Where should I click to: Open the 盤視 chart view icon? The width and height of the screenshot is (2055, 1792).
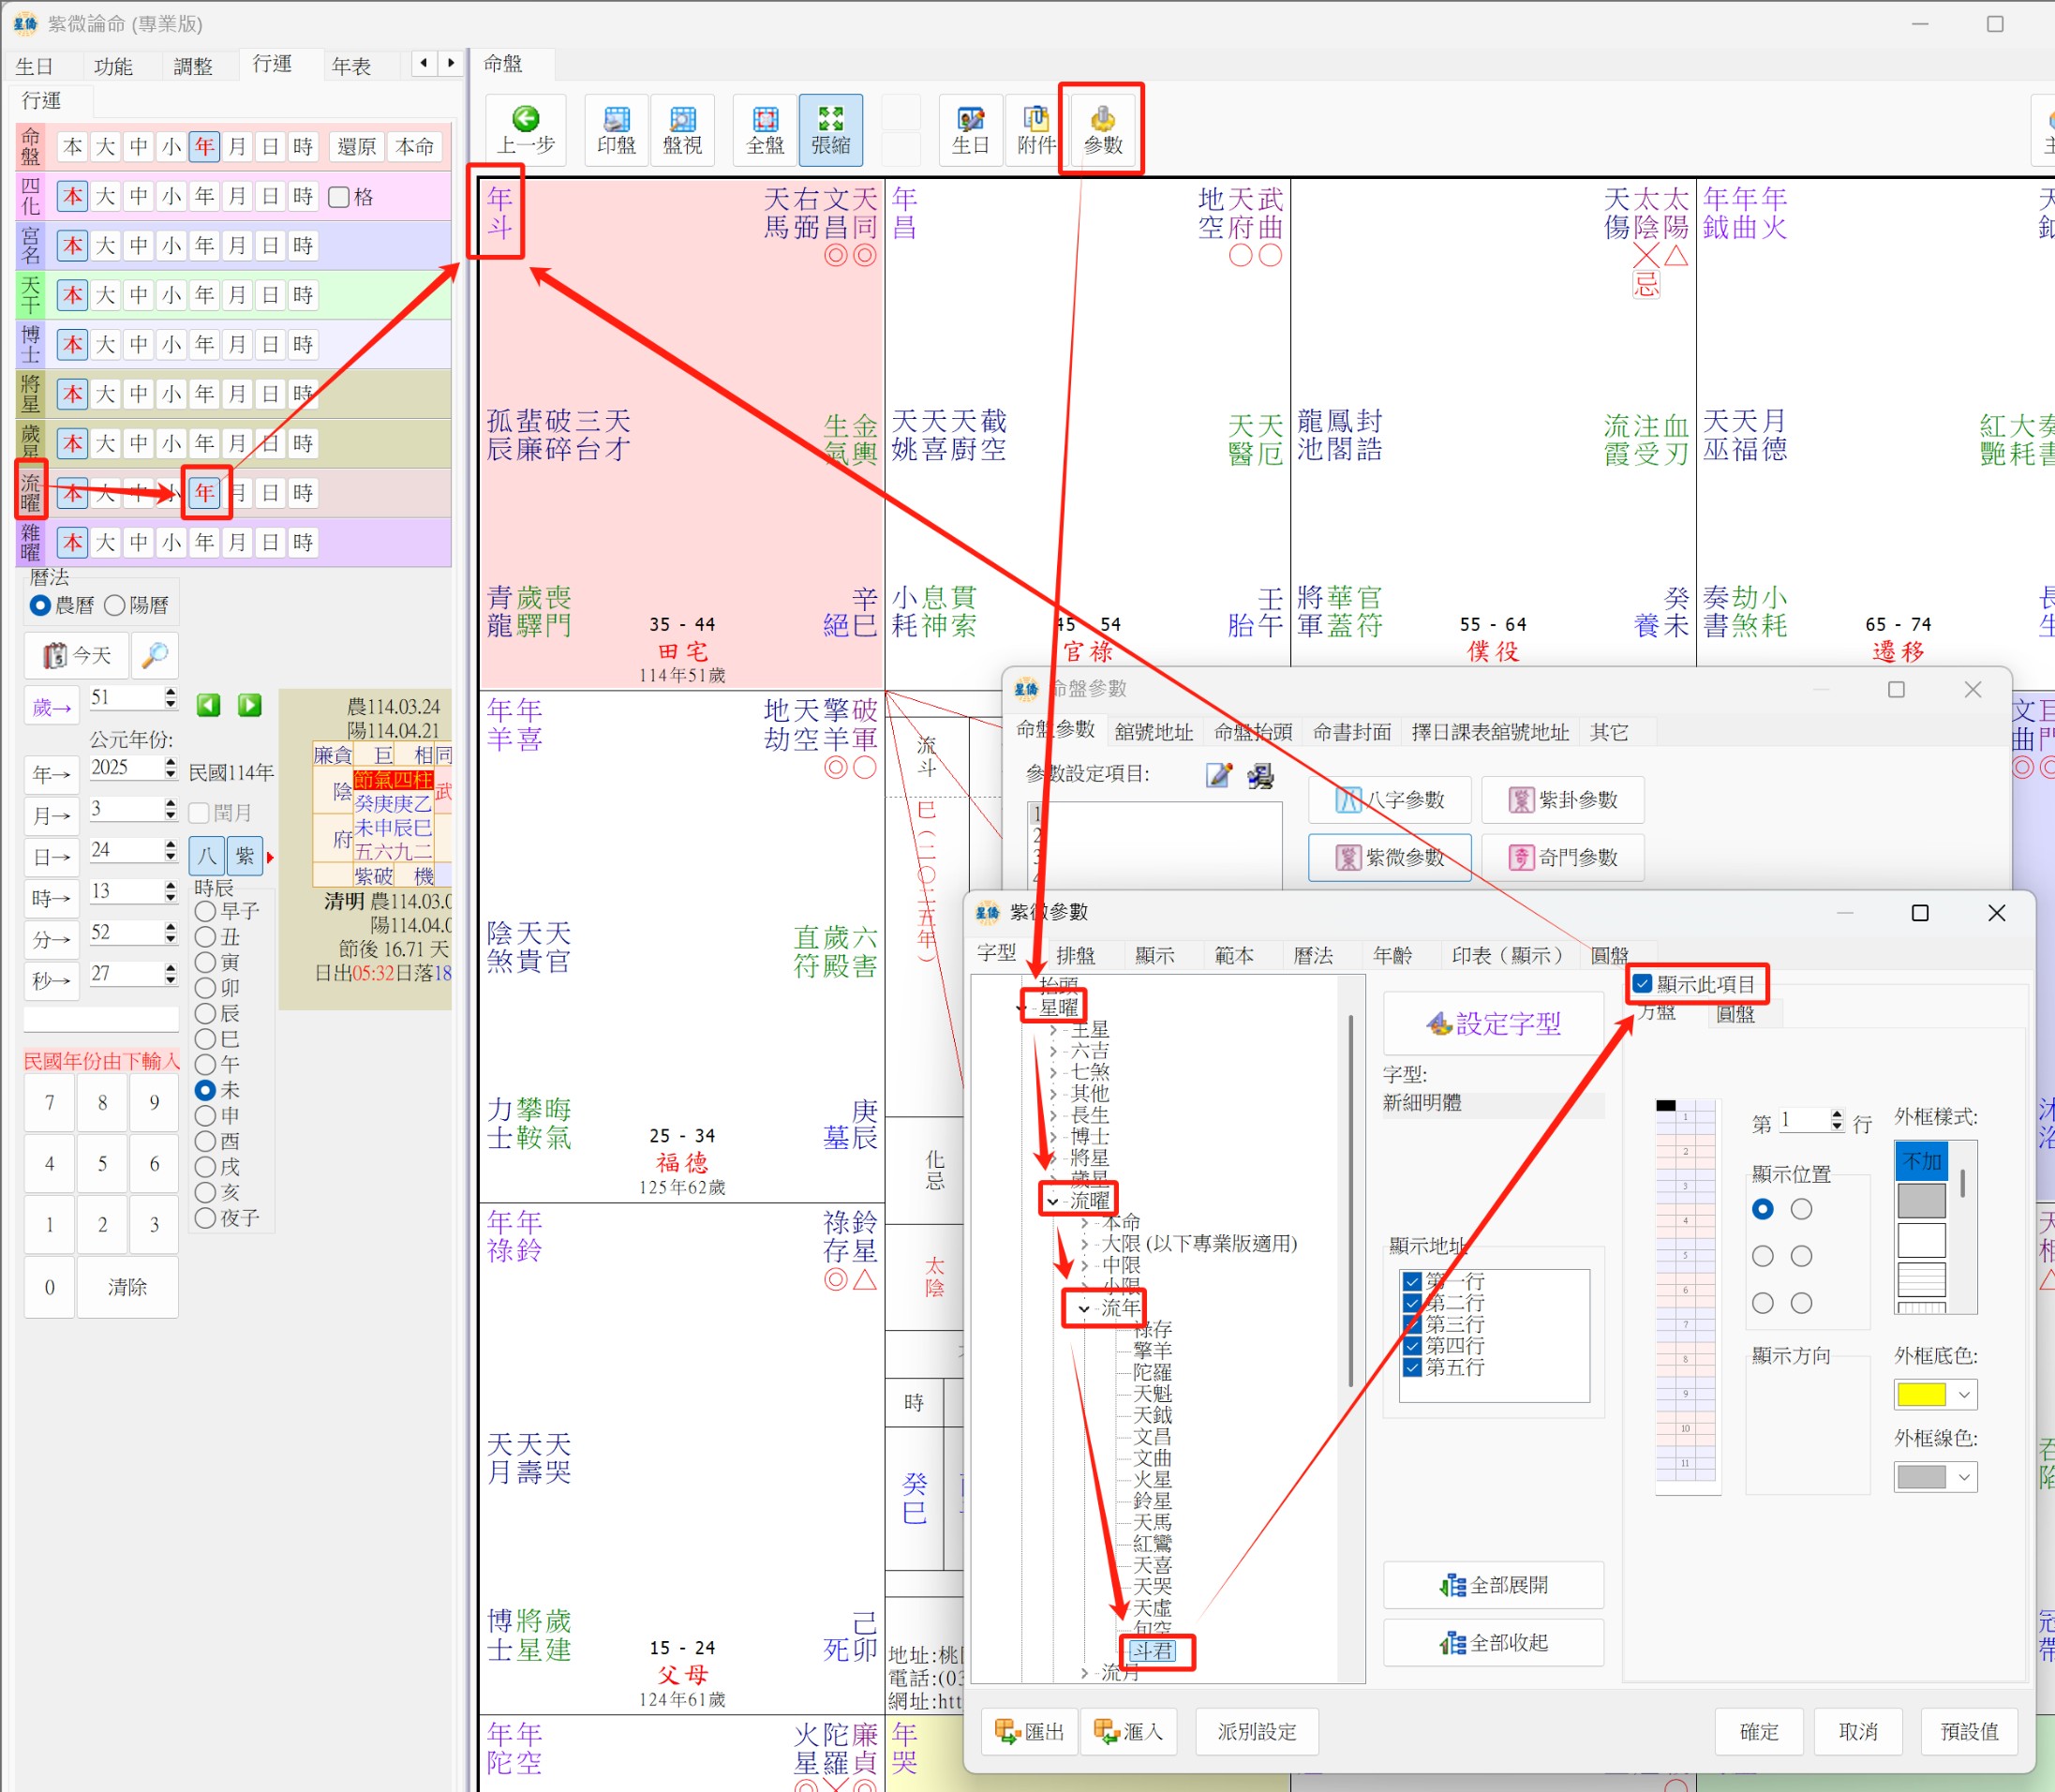coord(682,130)
